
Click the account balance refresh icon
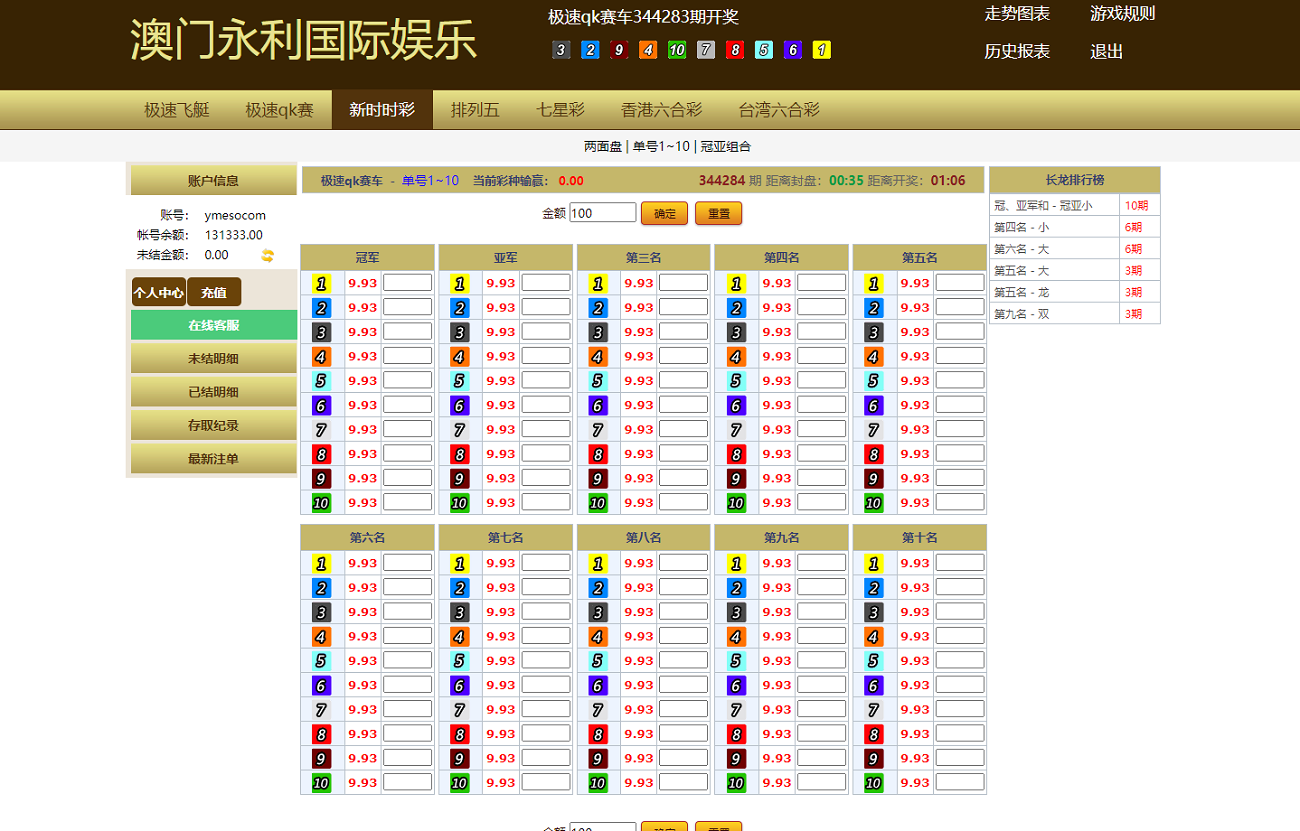pos(267,255)
